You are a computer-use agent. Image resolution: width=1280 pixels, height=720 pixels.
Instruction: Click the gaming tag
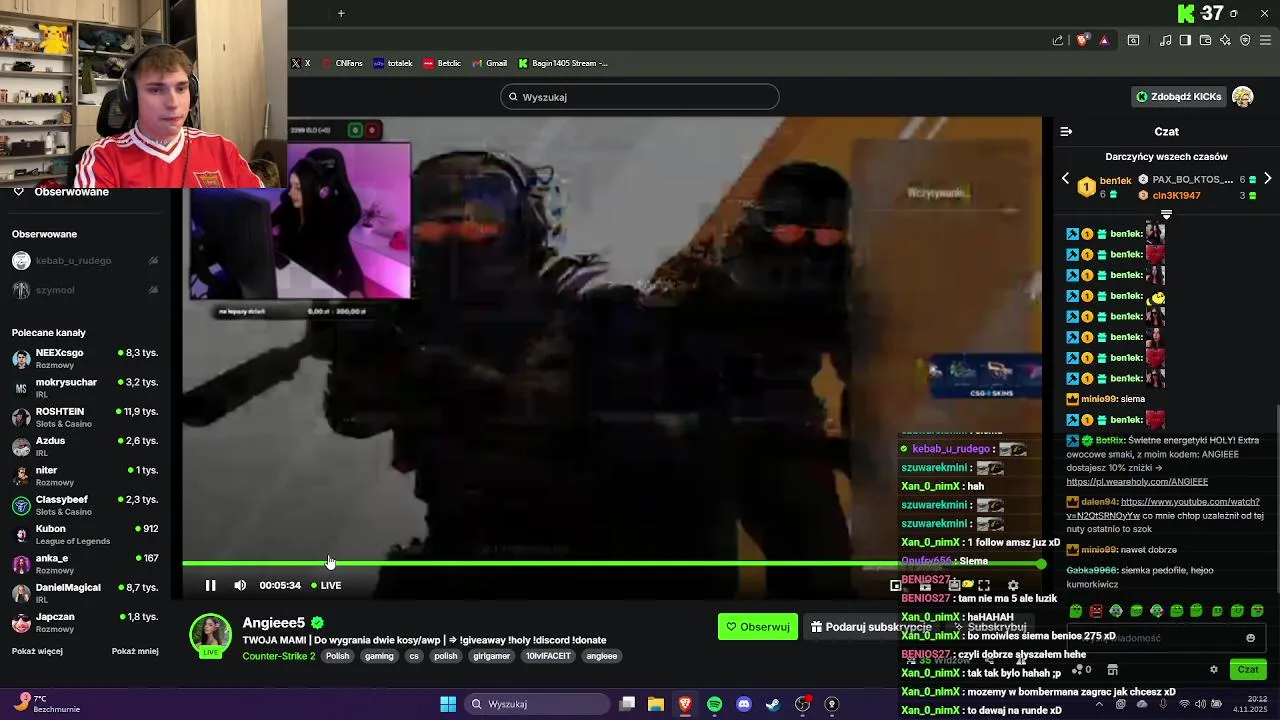379,656
